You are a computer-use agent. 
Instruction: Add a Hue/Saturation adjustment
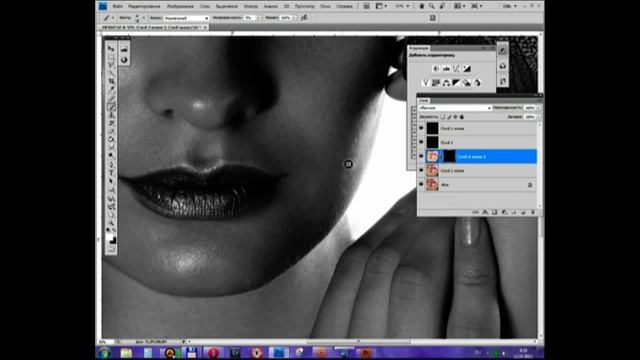(436, 83)
